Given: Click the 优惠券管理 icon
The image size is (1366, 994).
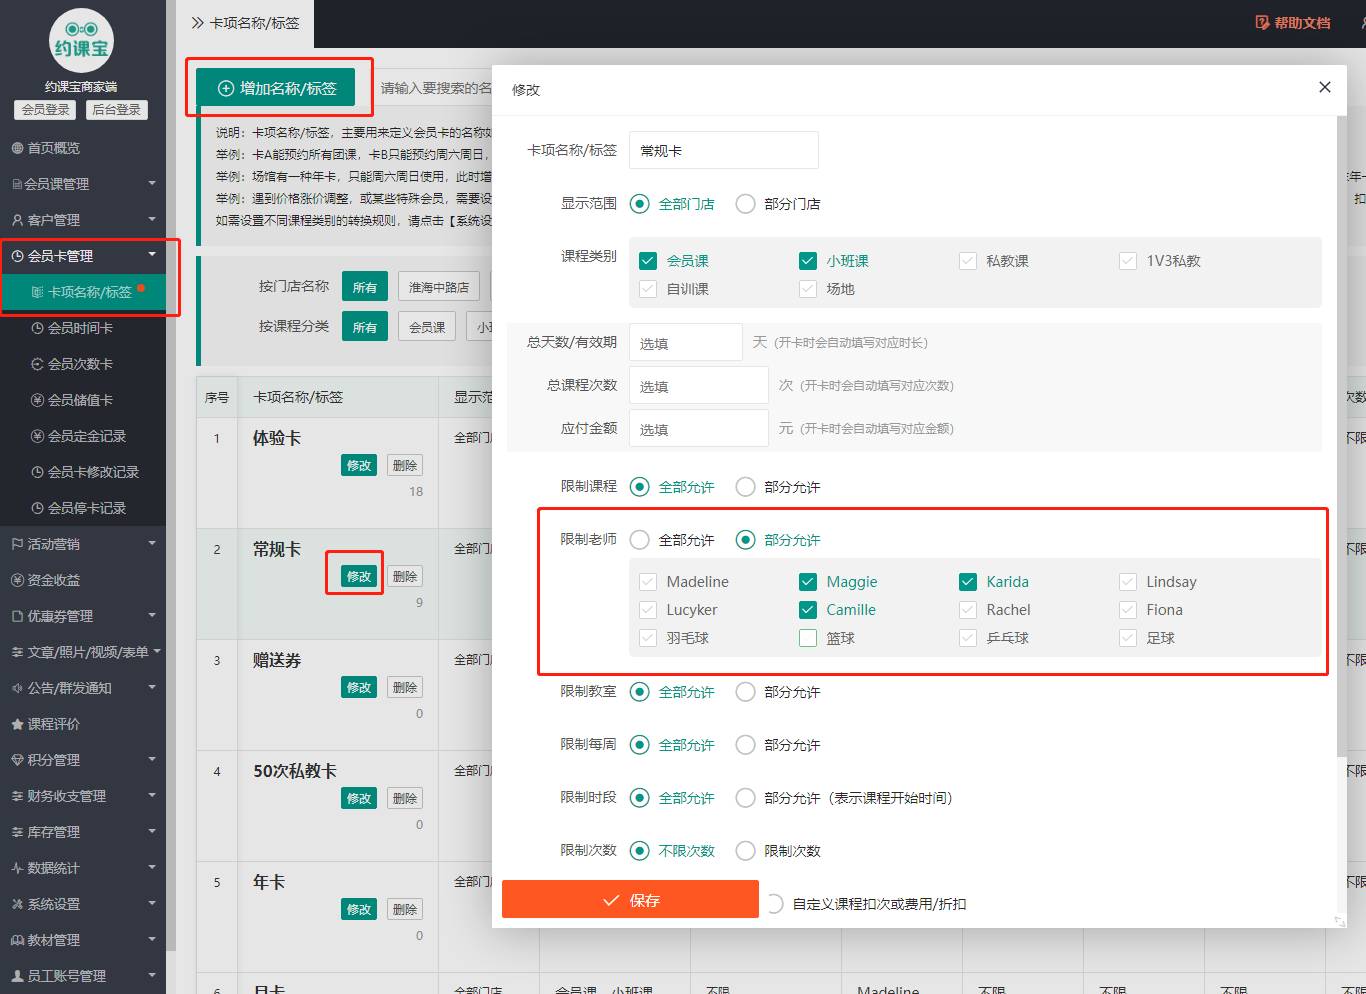Looking at the screenshot, I should pyautogui.click(x=17, y=616).
